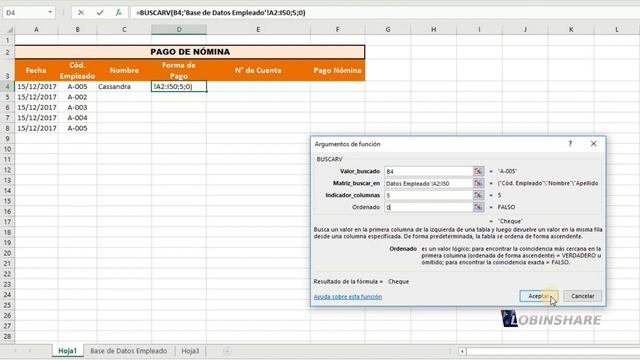This screenshot has width=640, height=360.
Task: Select date 15/12/2017 in row 7
Action: (x=36, y=118)
